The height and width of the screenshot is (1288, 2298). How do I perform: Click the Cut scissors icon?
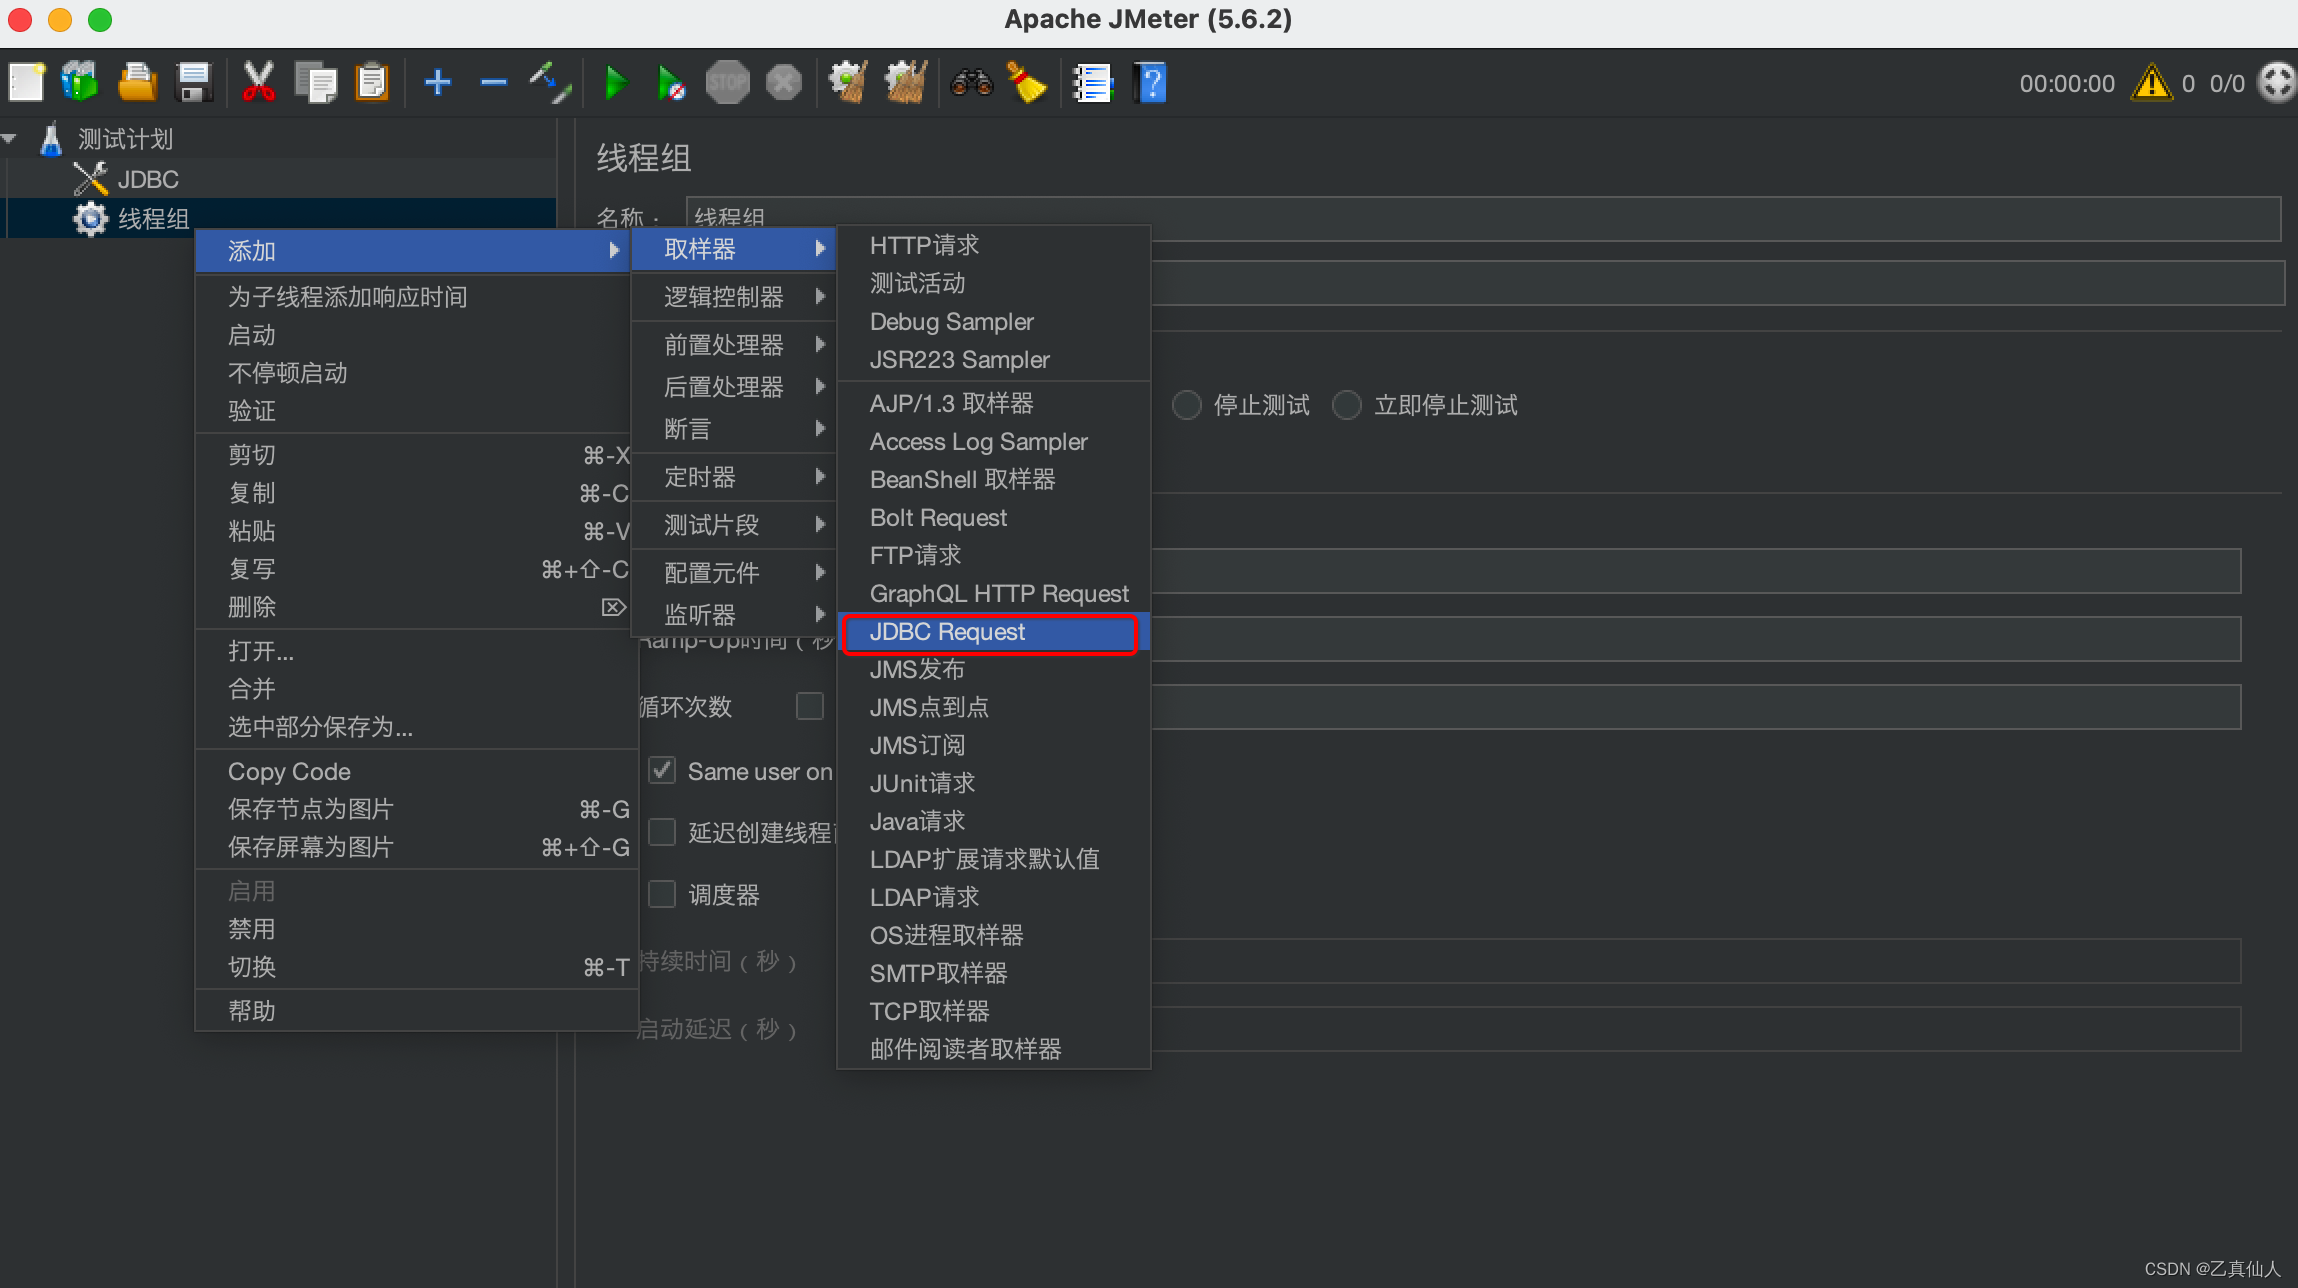click(258, 83)
